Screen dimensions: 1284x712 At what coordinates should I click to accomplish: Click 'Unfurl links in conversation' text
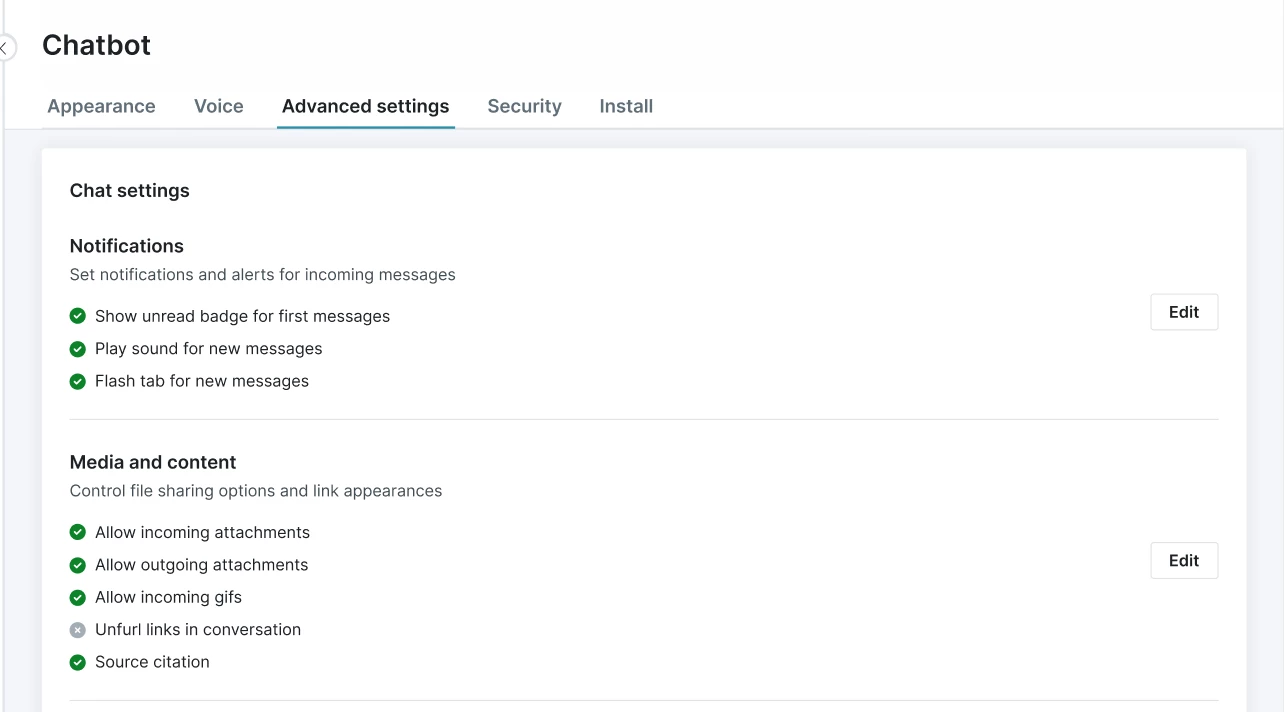pos(198,630)
